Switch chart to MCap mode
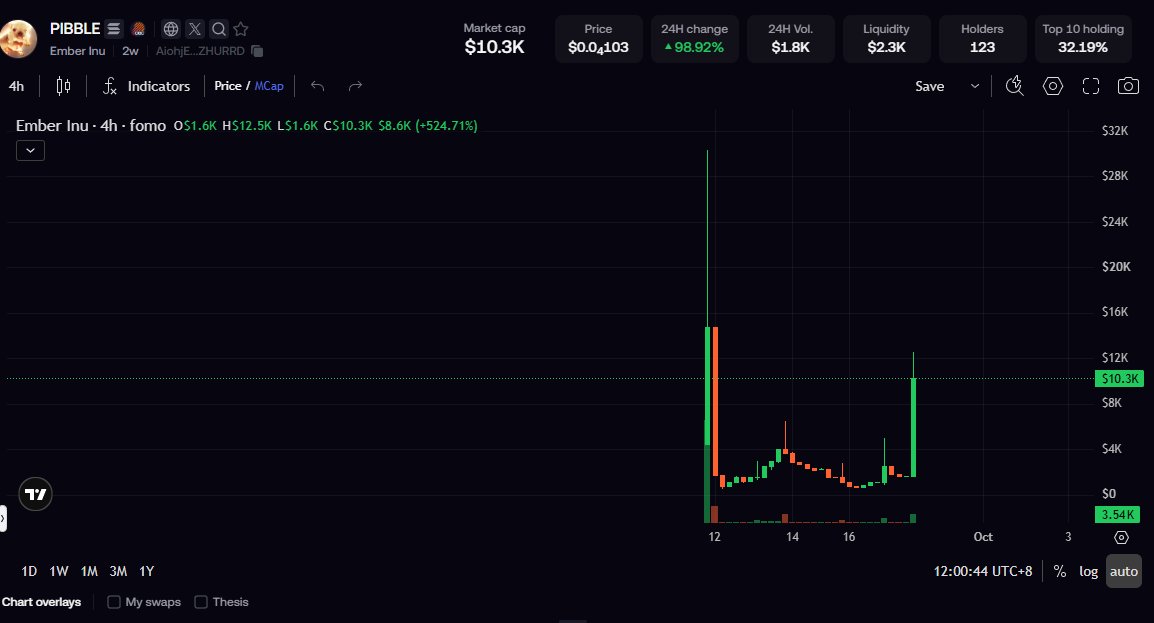 (269, 86)
